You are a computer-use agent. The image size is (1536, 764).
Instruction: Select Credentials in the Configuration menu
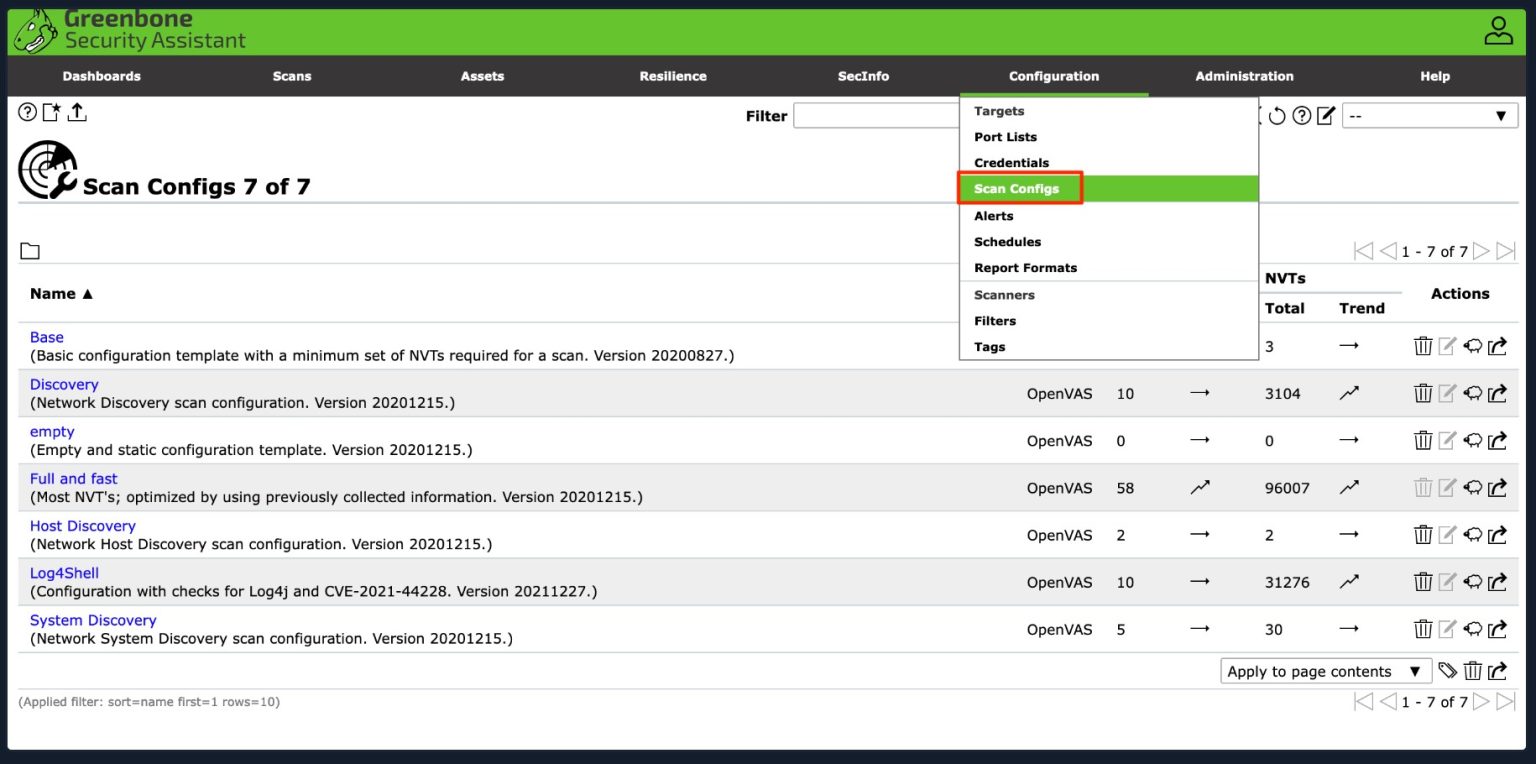[1108, 163]
